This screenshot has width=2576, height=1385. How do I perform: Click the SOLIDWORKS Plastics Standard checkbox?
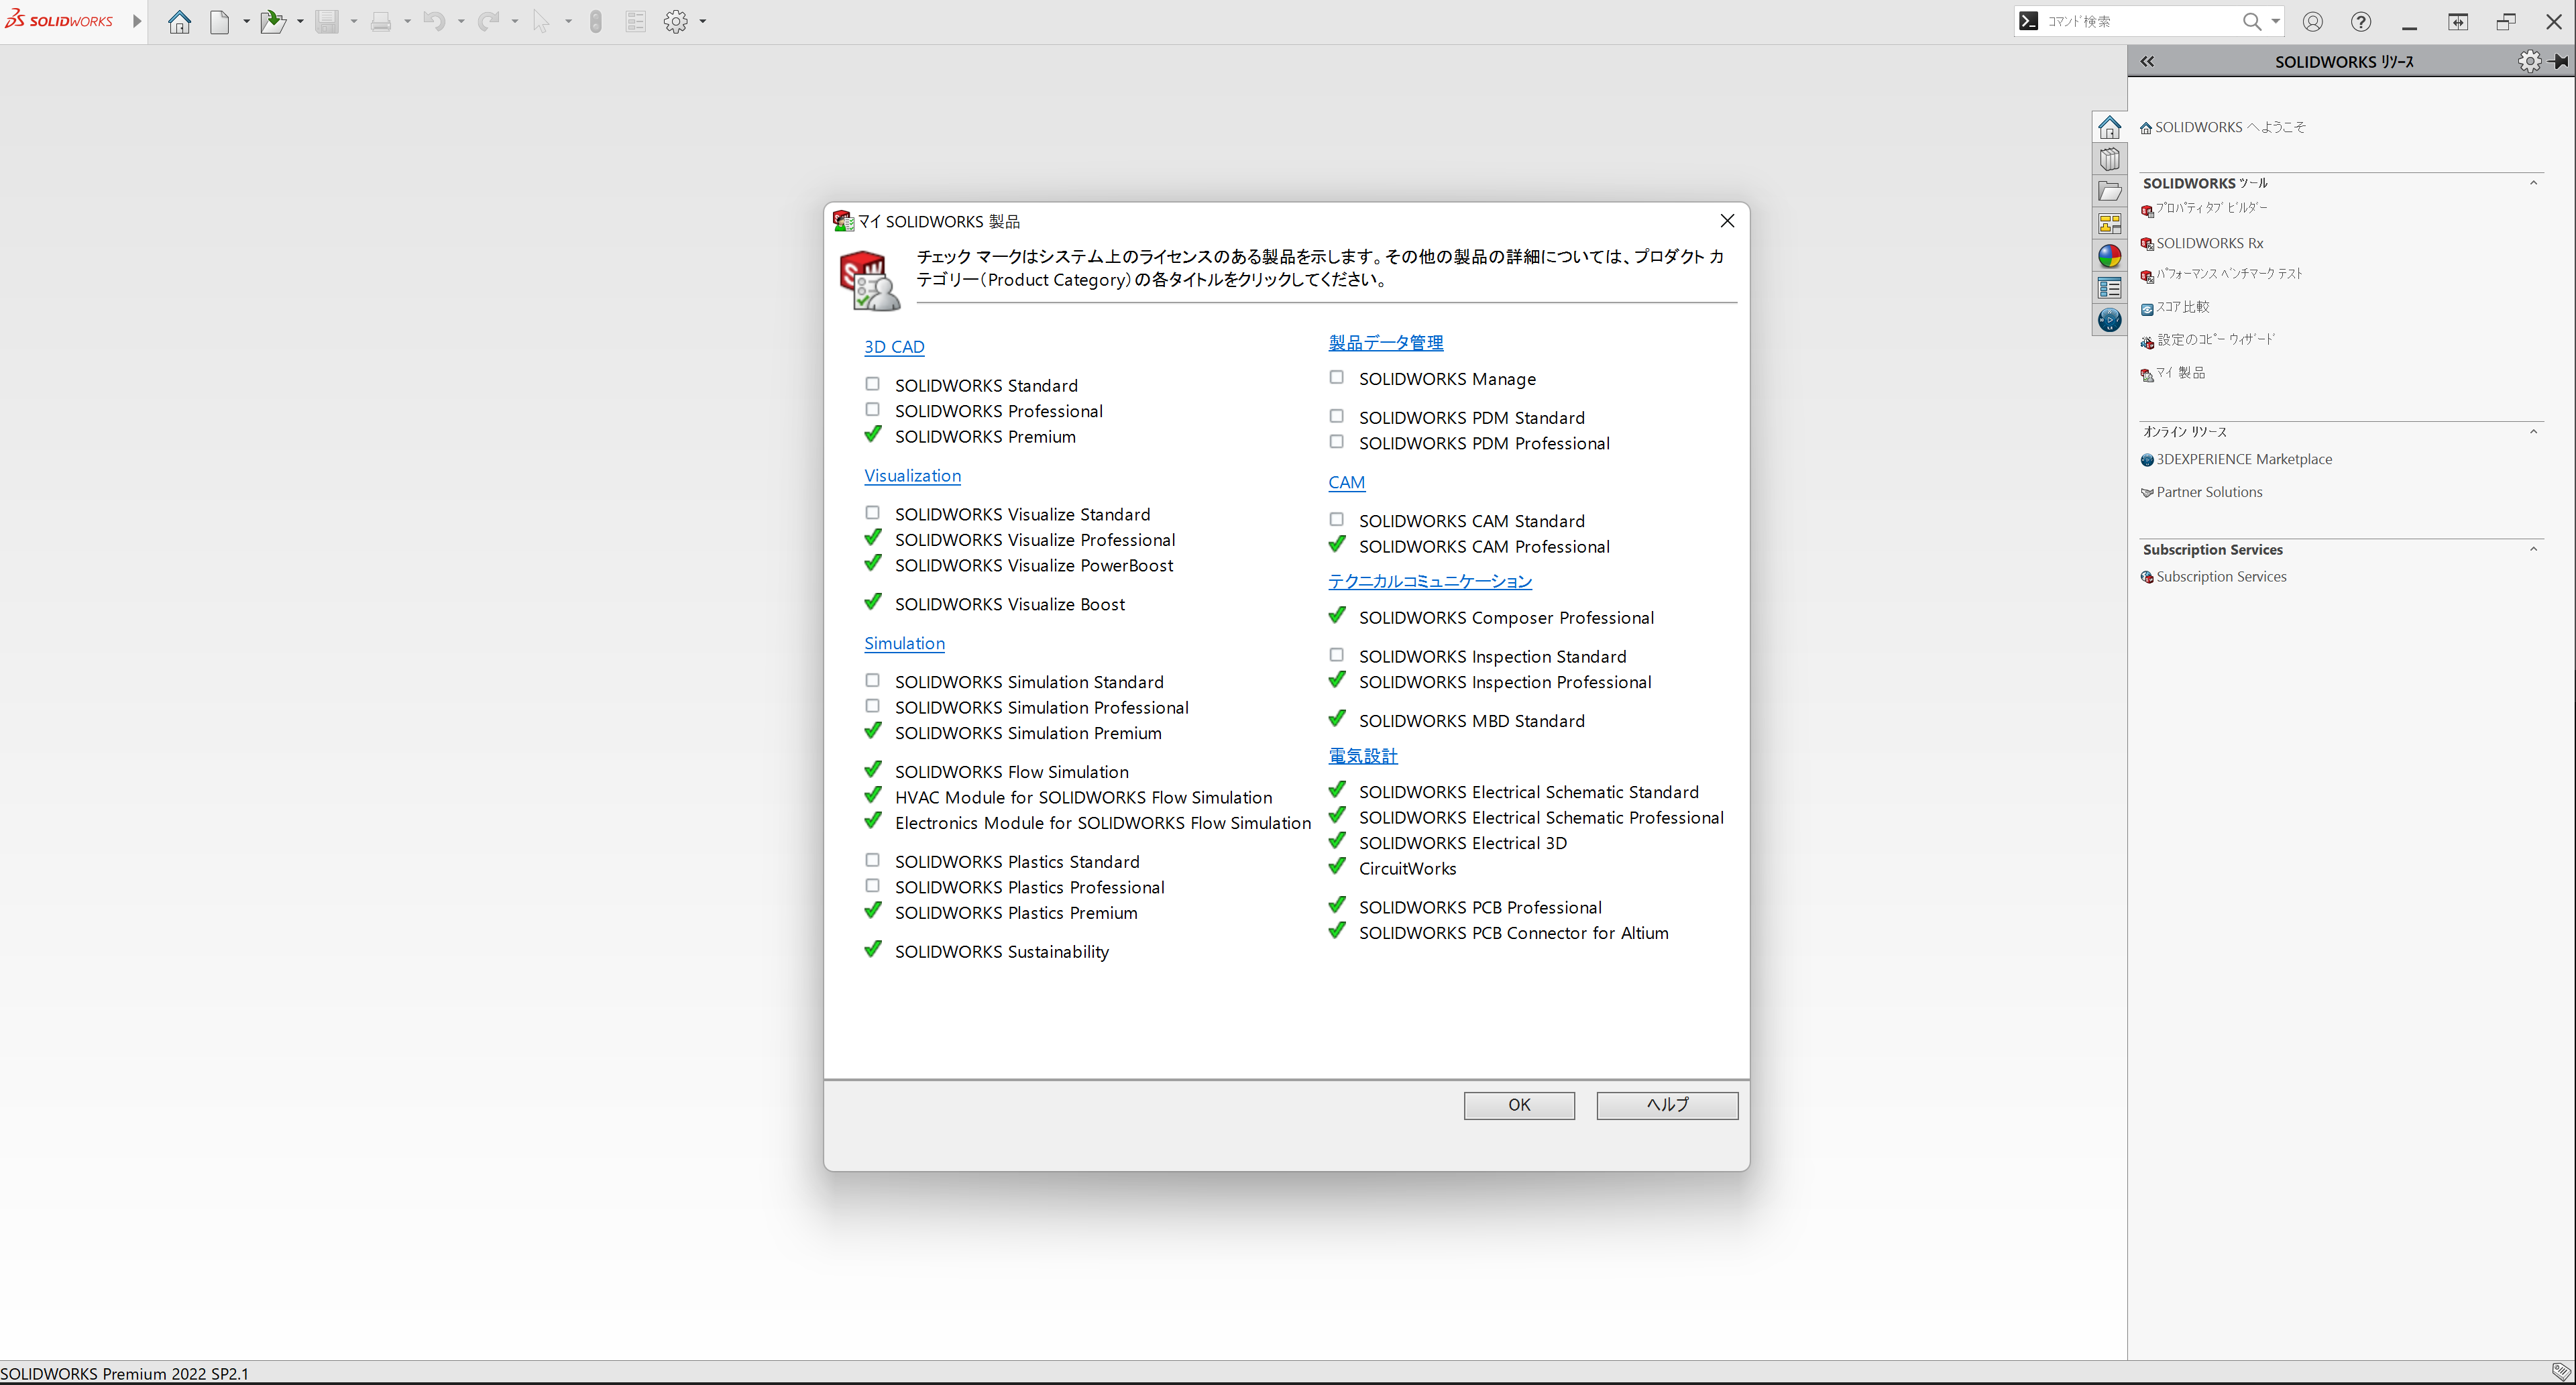[872, 860]
